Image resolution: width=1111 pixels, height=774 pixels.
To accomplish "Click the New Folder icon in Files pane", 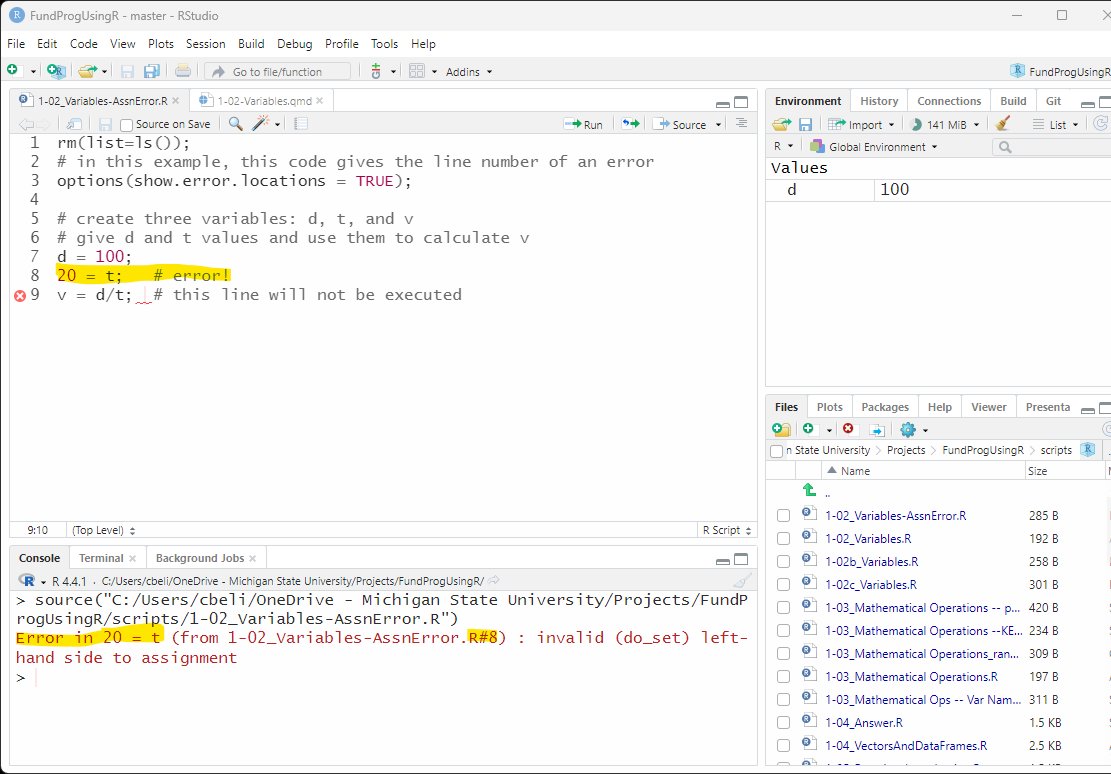I will click(x=781, y=430).
